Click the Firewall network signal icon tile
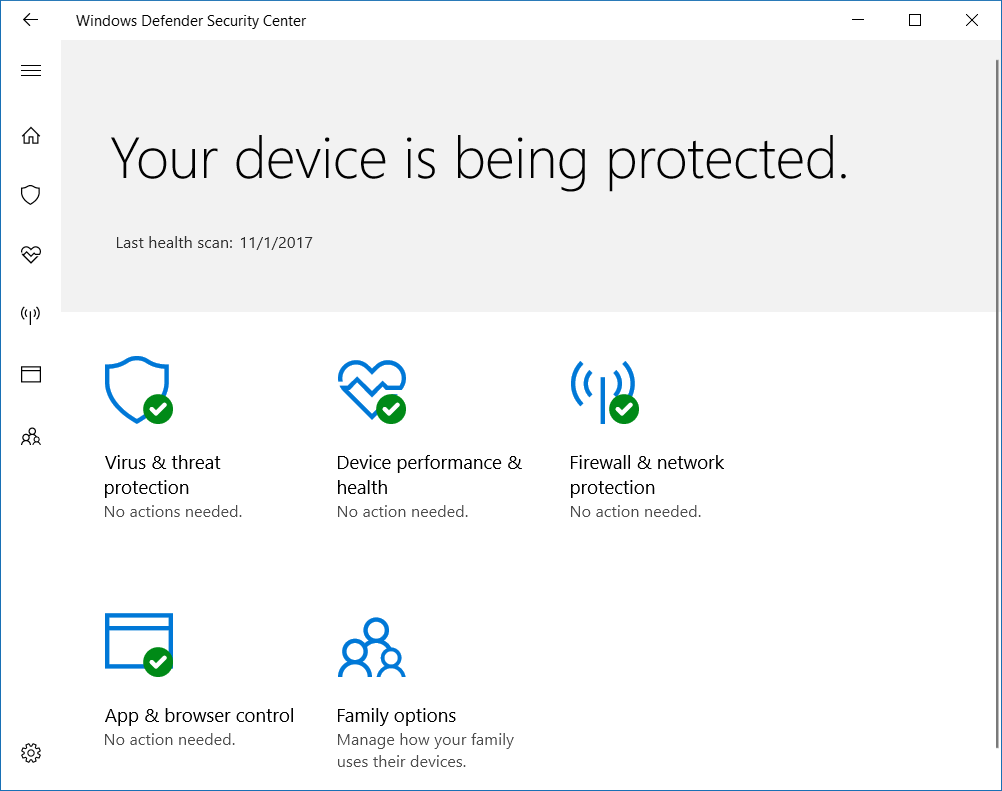The image size is (1002, 791). coord(604,390)
